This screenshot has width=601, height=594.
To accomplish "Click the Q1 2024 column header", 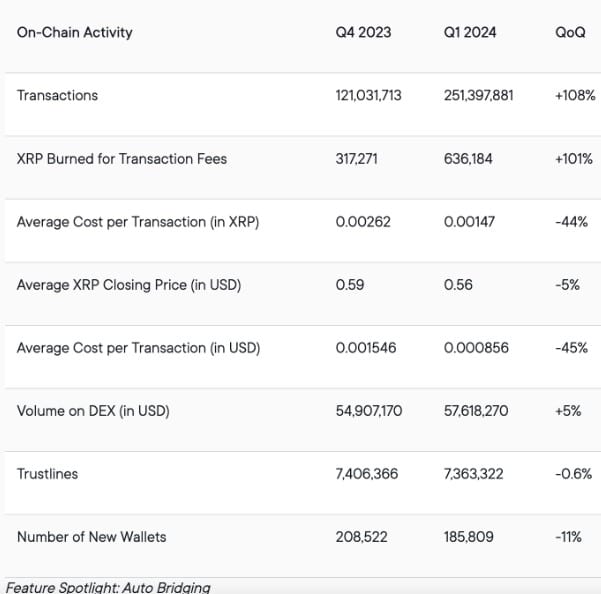I will coord(470,32).
